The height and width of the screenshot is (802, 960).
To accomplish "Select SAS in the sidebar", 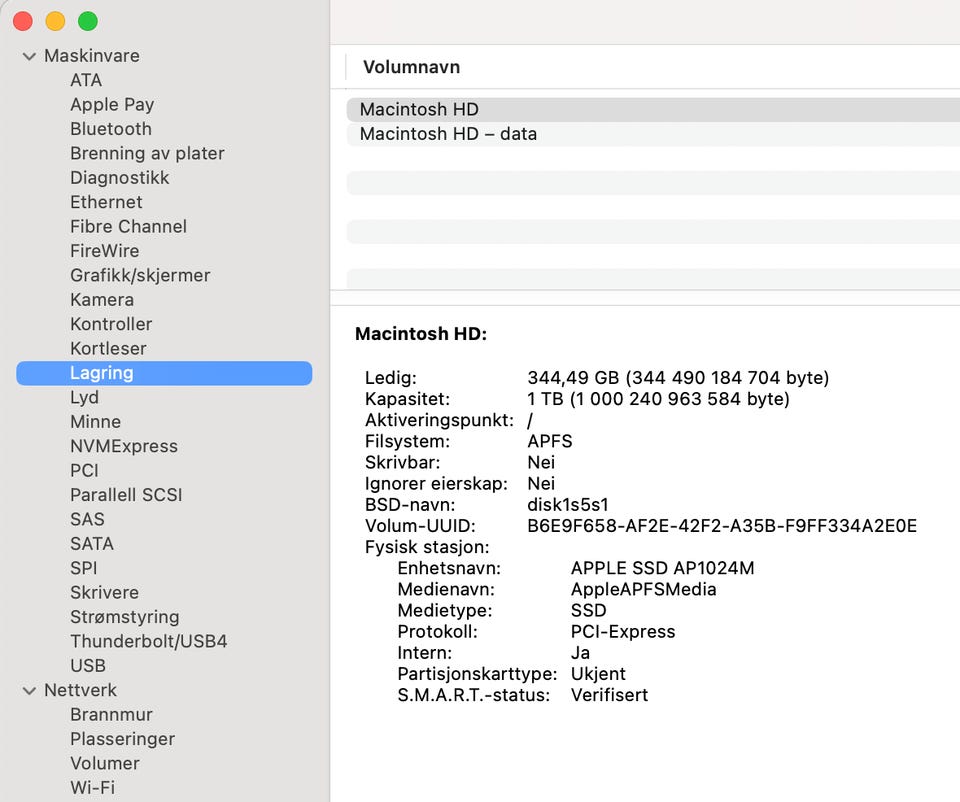I will 87,520.
